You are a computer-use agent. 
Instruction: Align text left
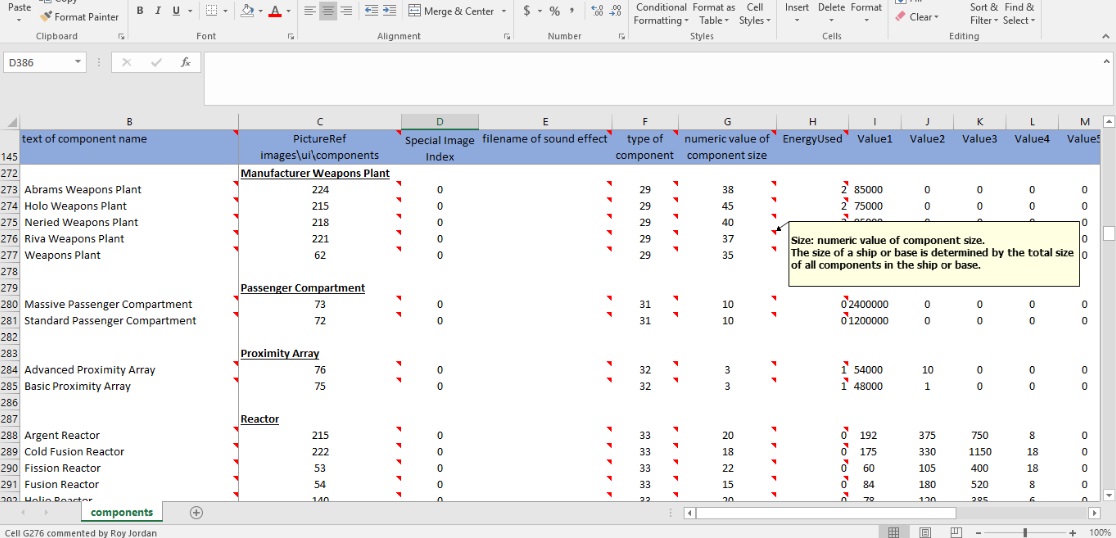coord(310,11)
